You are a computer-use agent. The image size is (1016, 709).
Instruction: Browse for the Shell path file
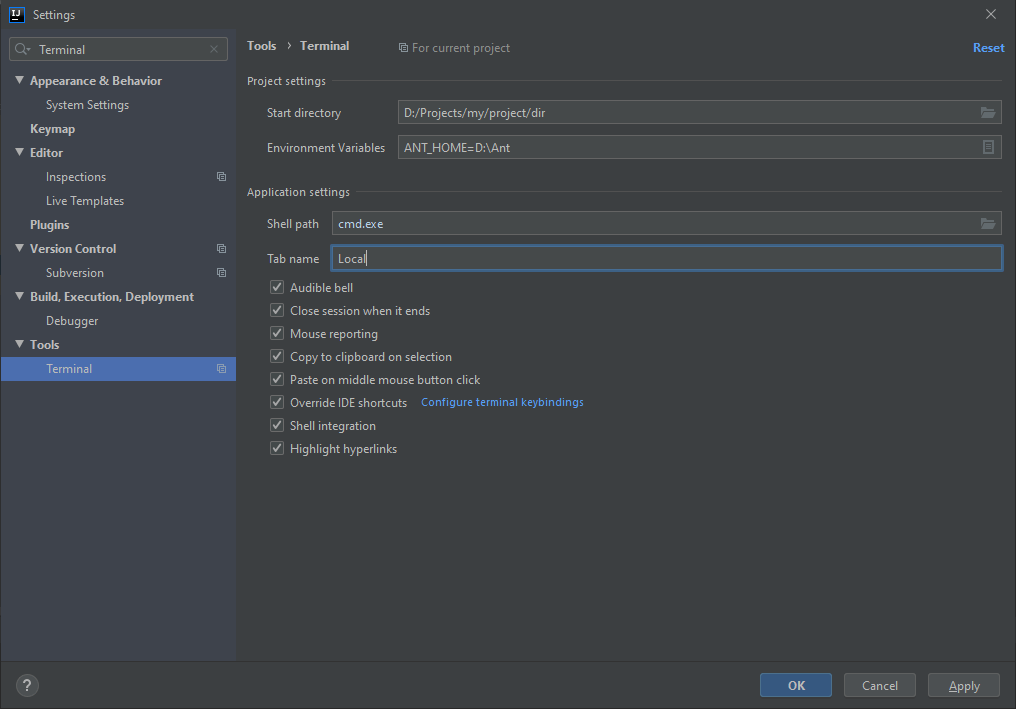coord(988,223)
